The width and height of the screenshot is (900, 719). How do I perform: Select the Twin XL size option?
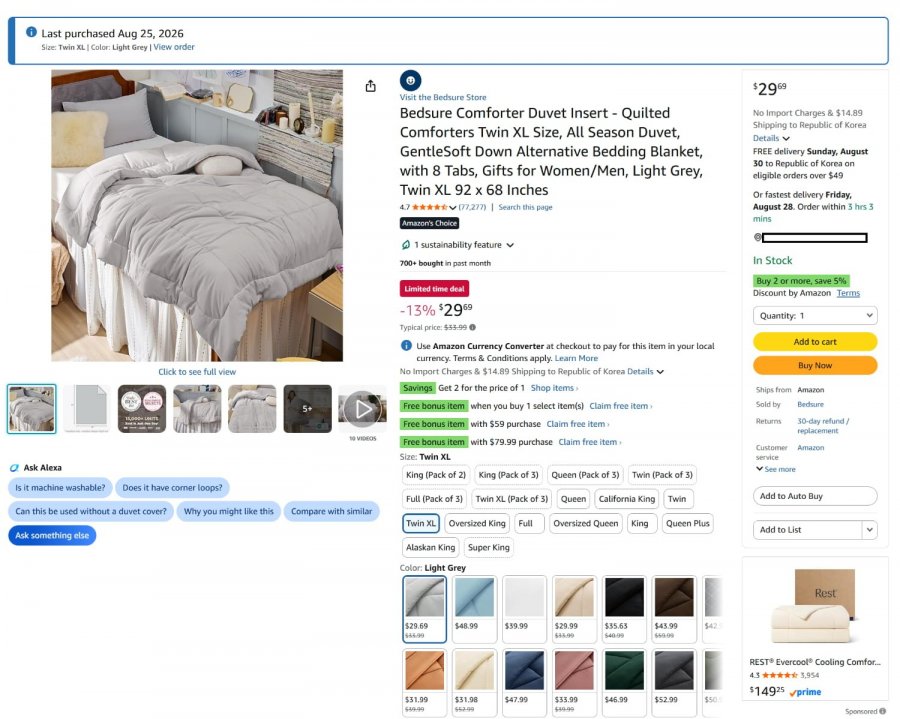coord(421,523)
